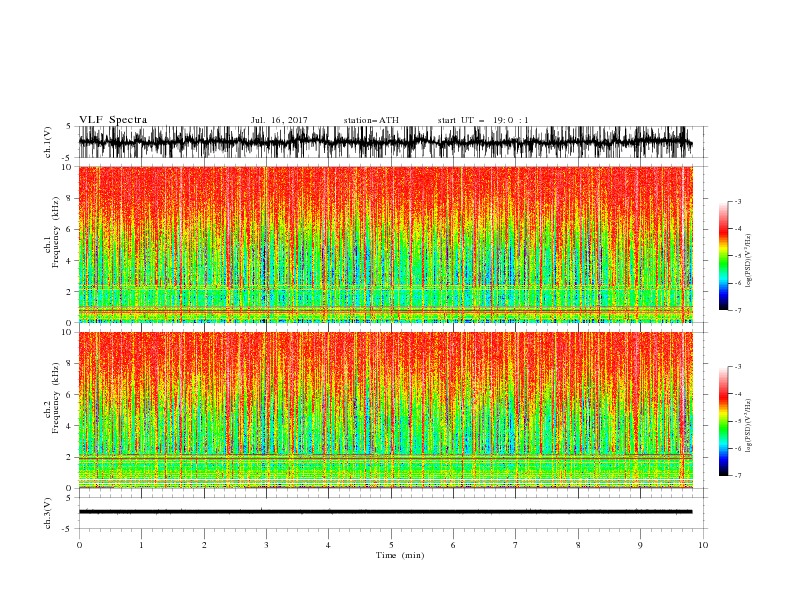Screen dimensions: 792x612
Task: Click the "ch.1(V)" waveform axis label
Action: pyautogui.click(x=48, y=142)
